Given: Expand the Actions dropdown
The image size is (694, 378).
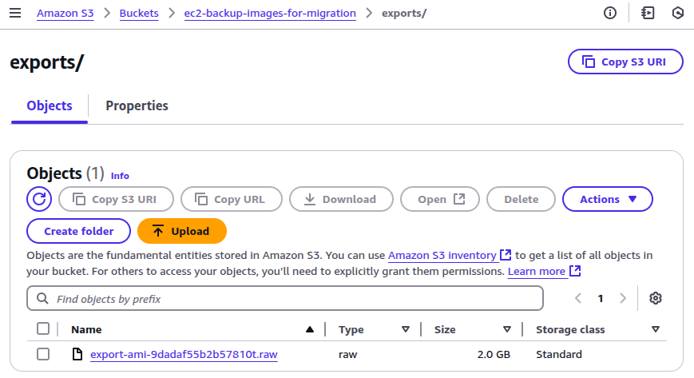Looking at the screenshot, I should pos(607,199).
